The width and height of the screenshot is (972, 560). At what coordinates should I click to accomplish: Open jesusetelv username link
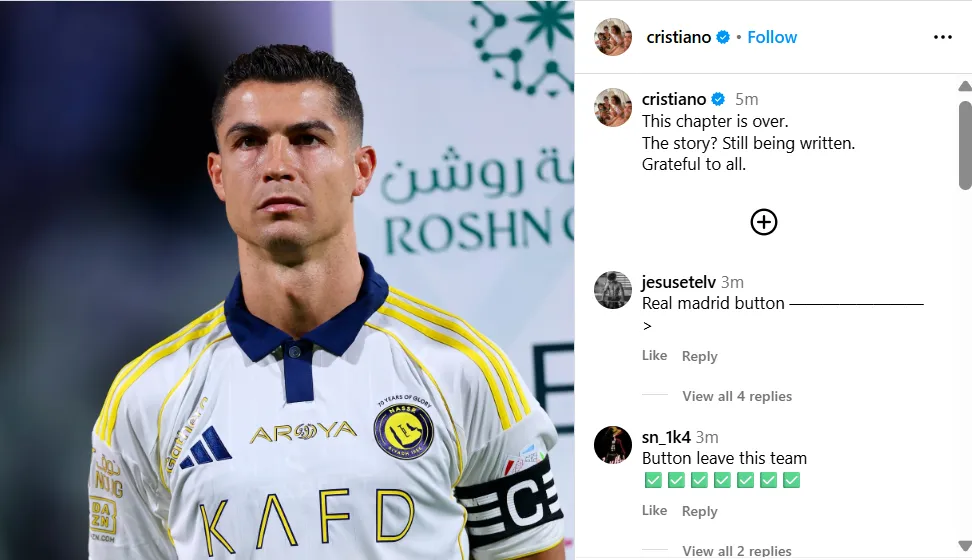point(679,282)
